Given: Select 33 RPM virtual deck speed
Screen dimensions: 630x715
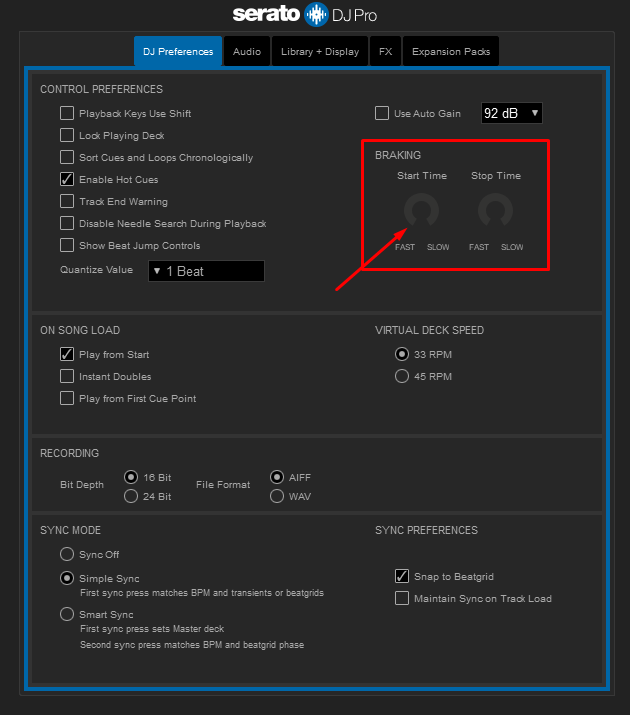Looking at the screenshot, I should point(402,354).
